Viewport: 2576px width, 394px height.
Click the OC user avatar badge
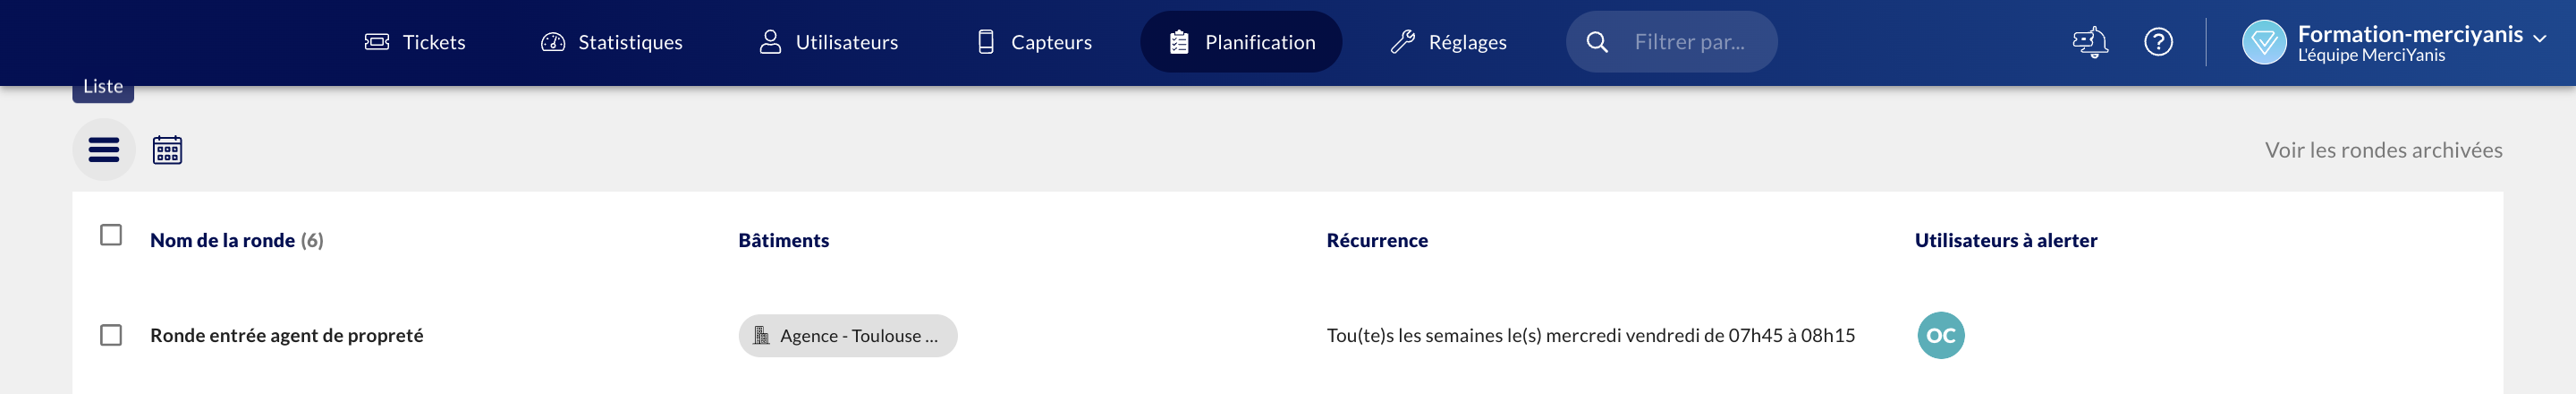(1940, 336)
